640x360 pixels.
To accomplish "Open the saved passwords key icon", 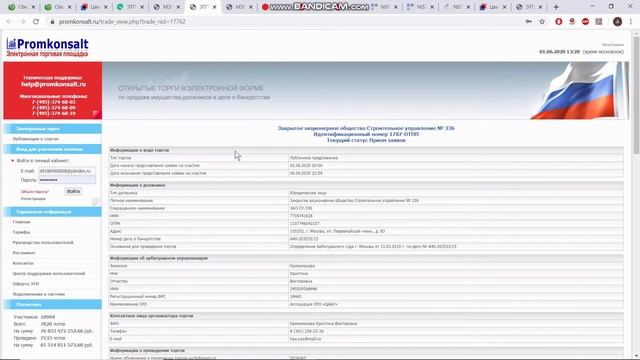I will (x=529, y=22).
